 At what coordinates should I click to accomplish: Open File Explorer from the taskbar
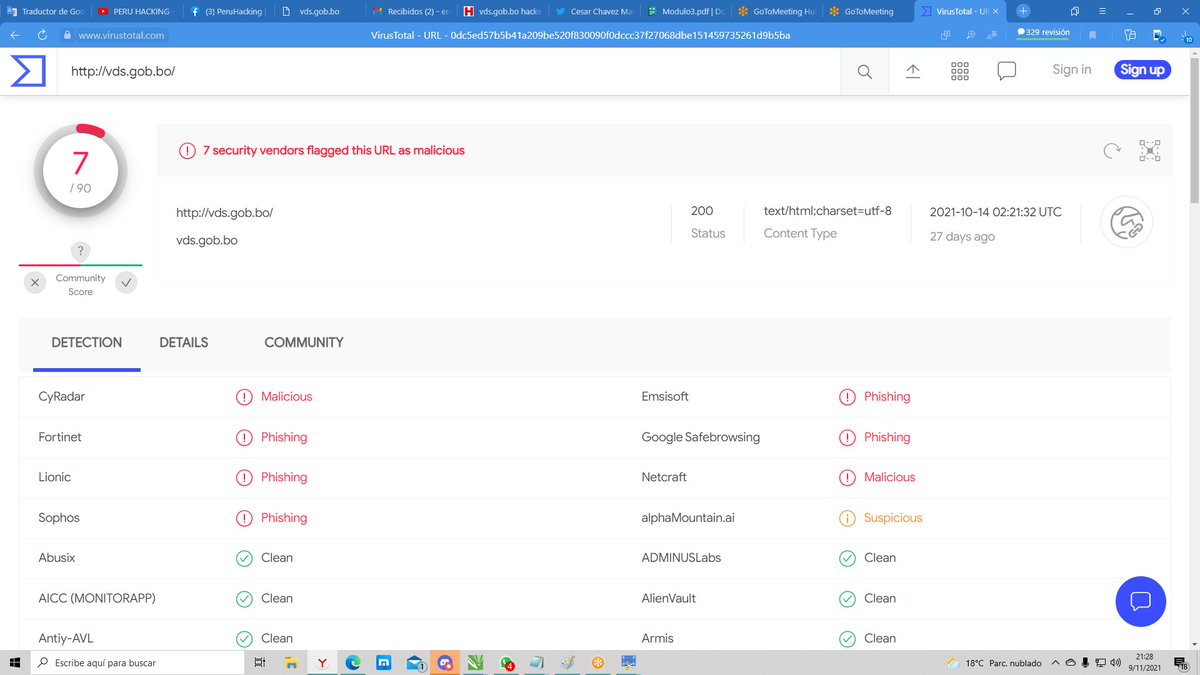tap(290, 663)
